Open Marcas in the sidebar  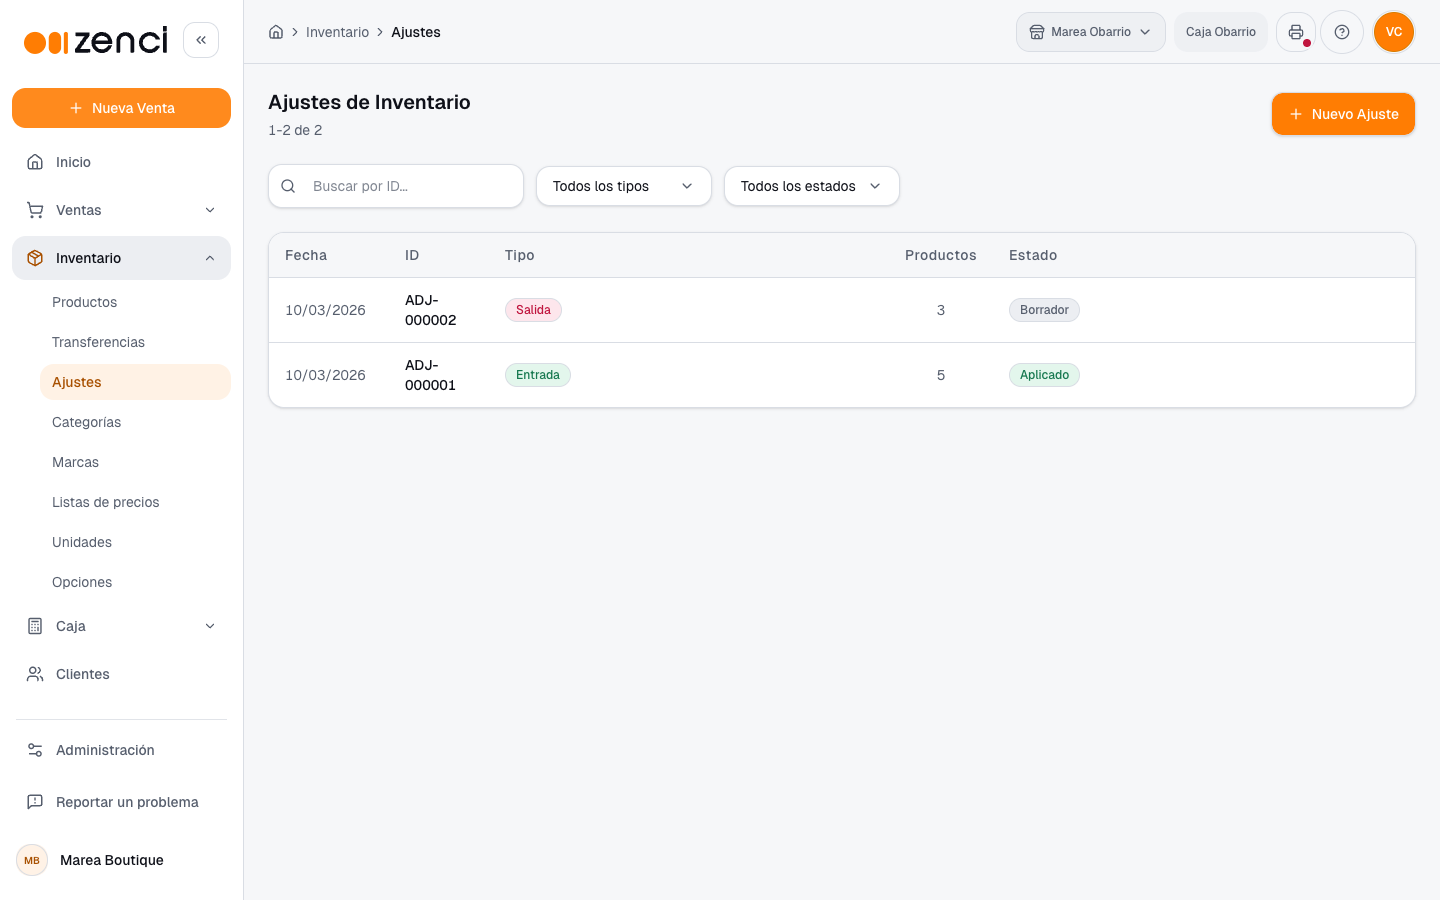pos(135,462)
